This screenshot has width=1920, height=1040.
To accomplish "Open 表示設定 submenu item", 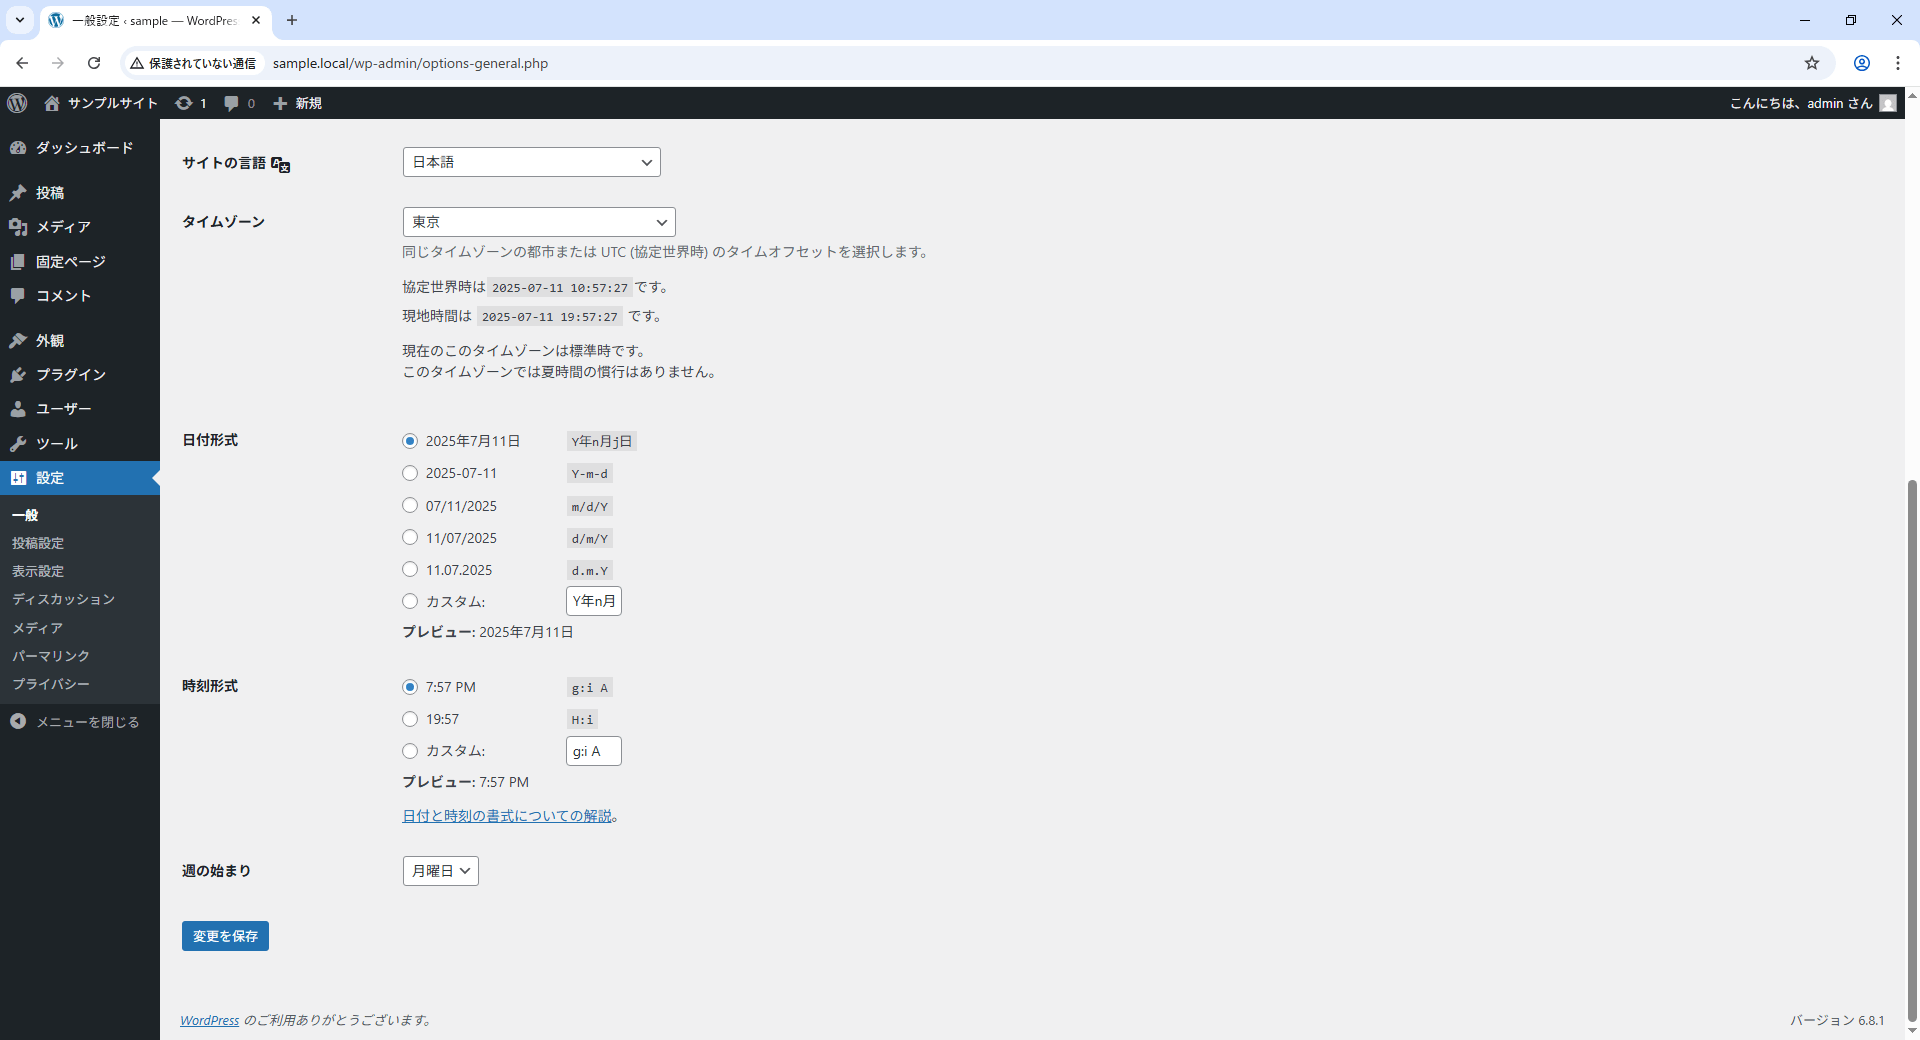I will tap(38, 571).
